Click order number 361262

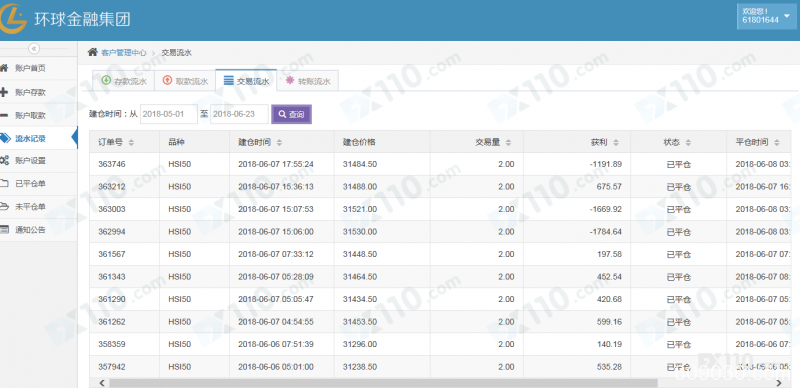tap(111, 322)
